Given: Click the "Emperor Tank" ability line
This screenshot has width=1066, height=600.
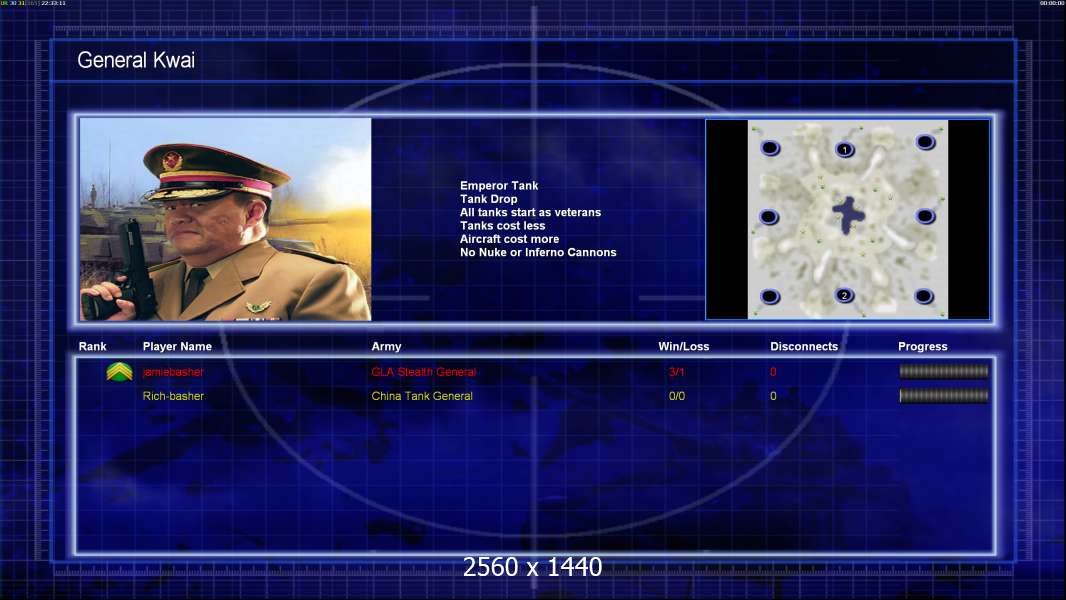Looking at the screenshot, I should point(499,186).
